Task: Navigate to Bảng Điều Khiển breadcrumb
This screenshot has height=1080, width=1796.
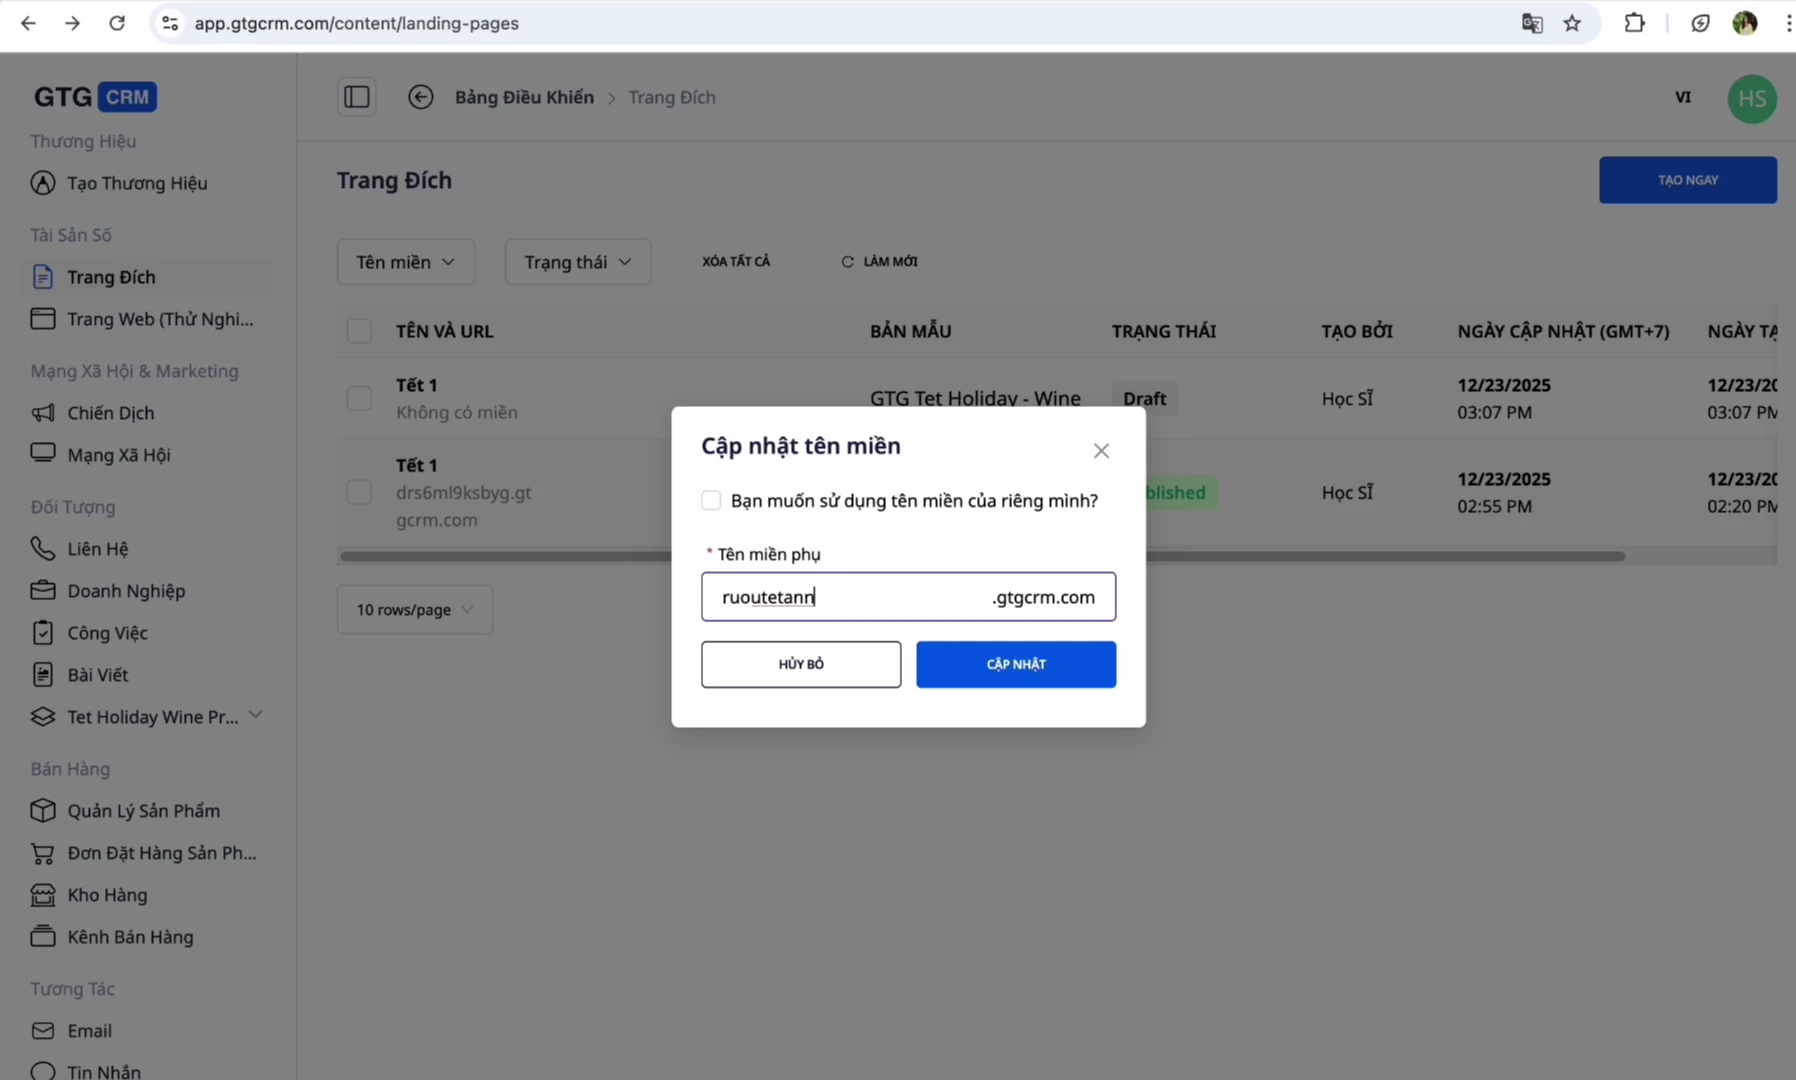Action: click(x=523, y=97)
